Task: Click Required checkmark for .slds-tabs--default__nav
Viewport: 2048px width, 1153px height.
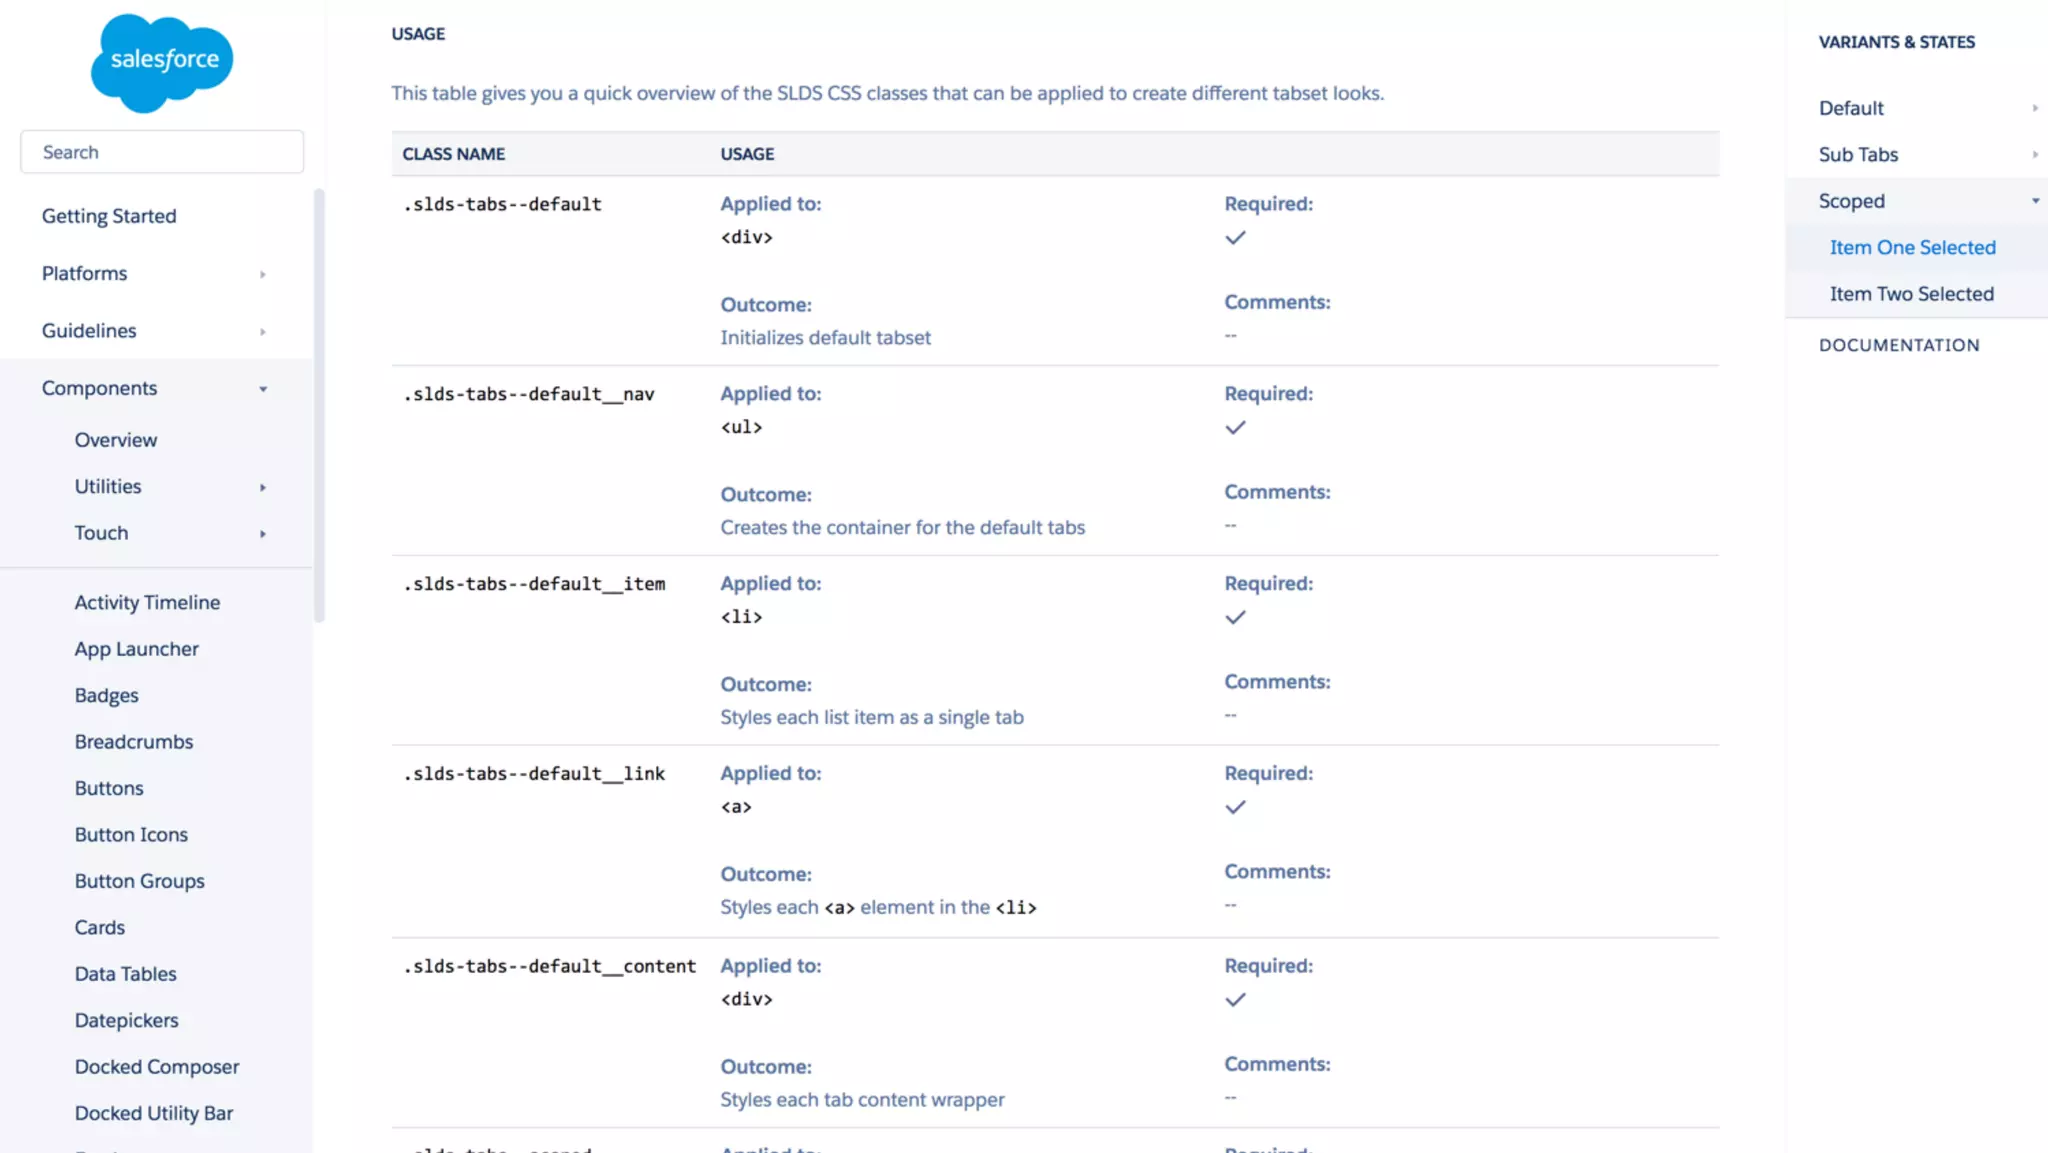Action: [x=1235, y=428]
